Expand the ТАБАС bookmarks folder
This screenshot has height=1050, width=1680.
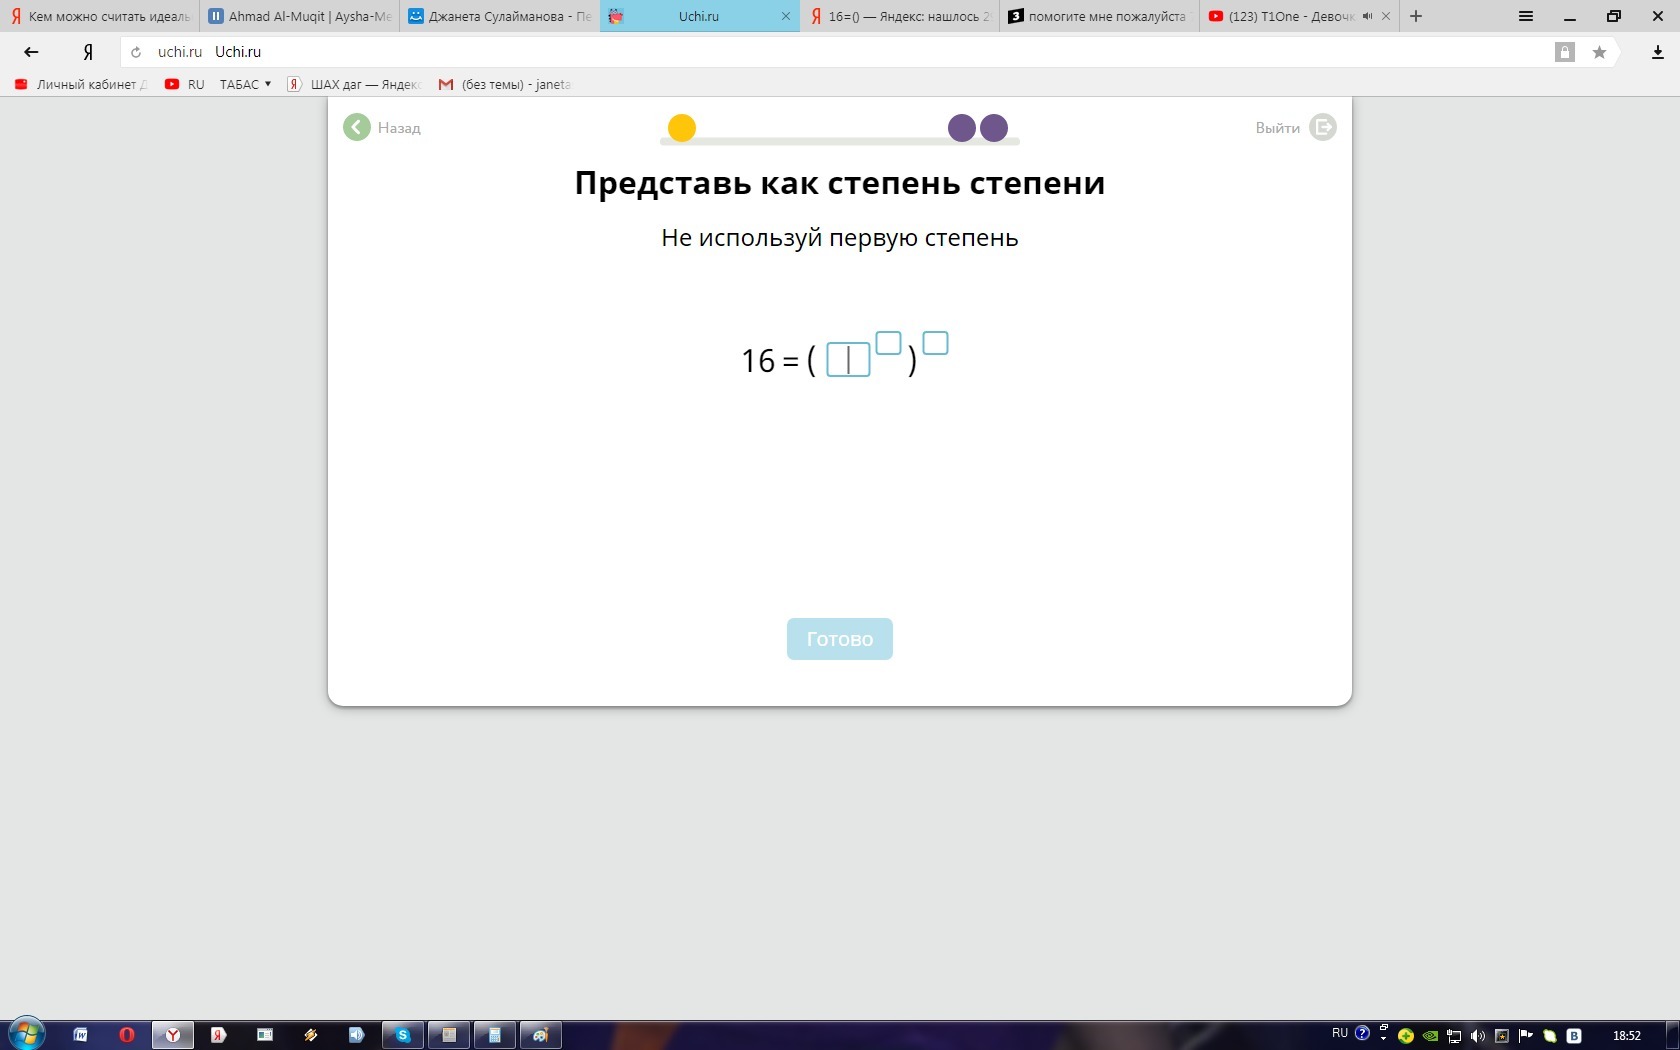[245, 84]
